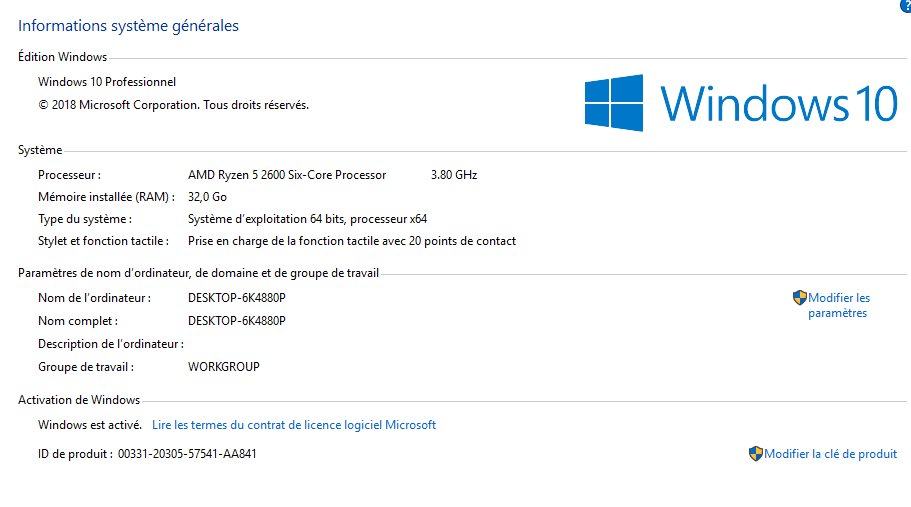911x507 pixels.
Task: Click the shield icon beside Modifier les paramètres
Action: click(x=799, y=298)
